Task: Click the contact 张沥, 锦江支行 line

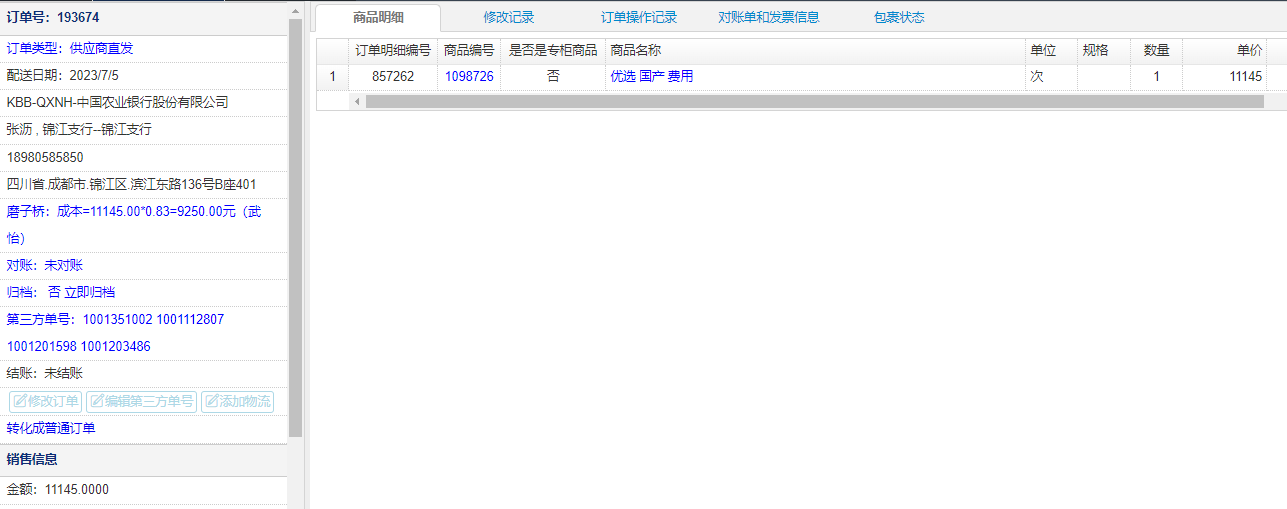Action: click(x=79, y=129)
